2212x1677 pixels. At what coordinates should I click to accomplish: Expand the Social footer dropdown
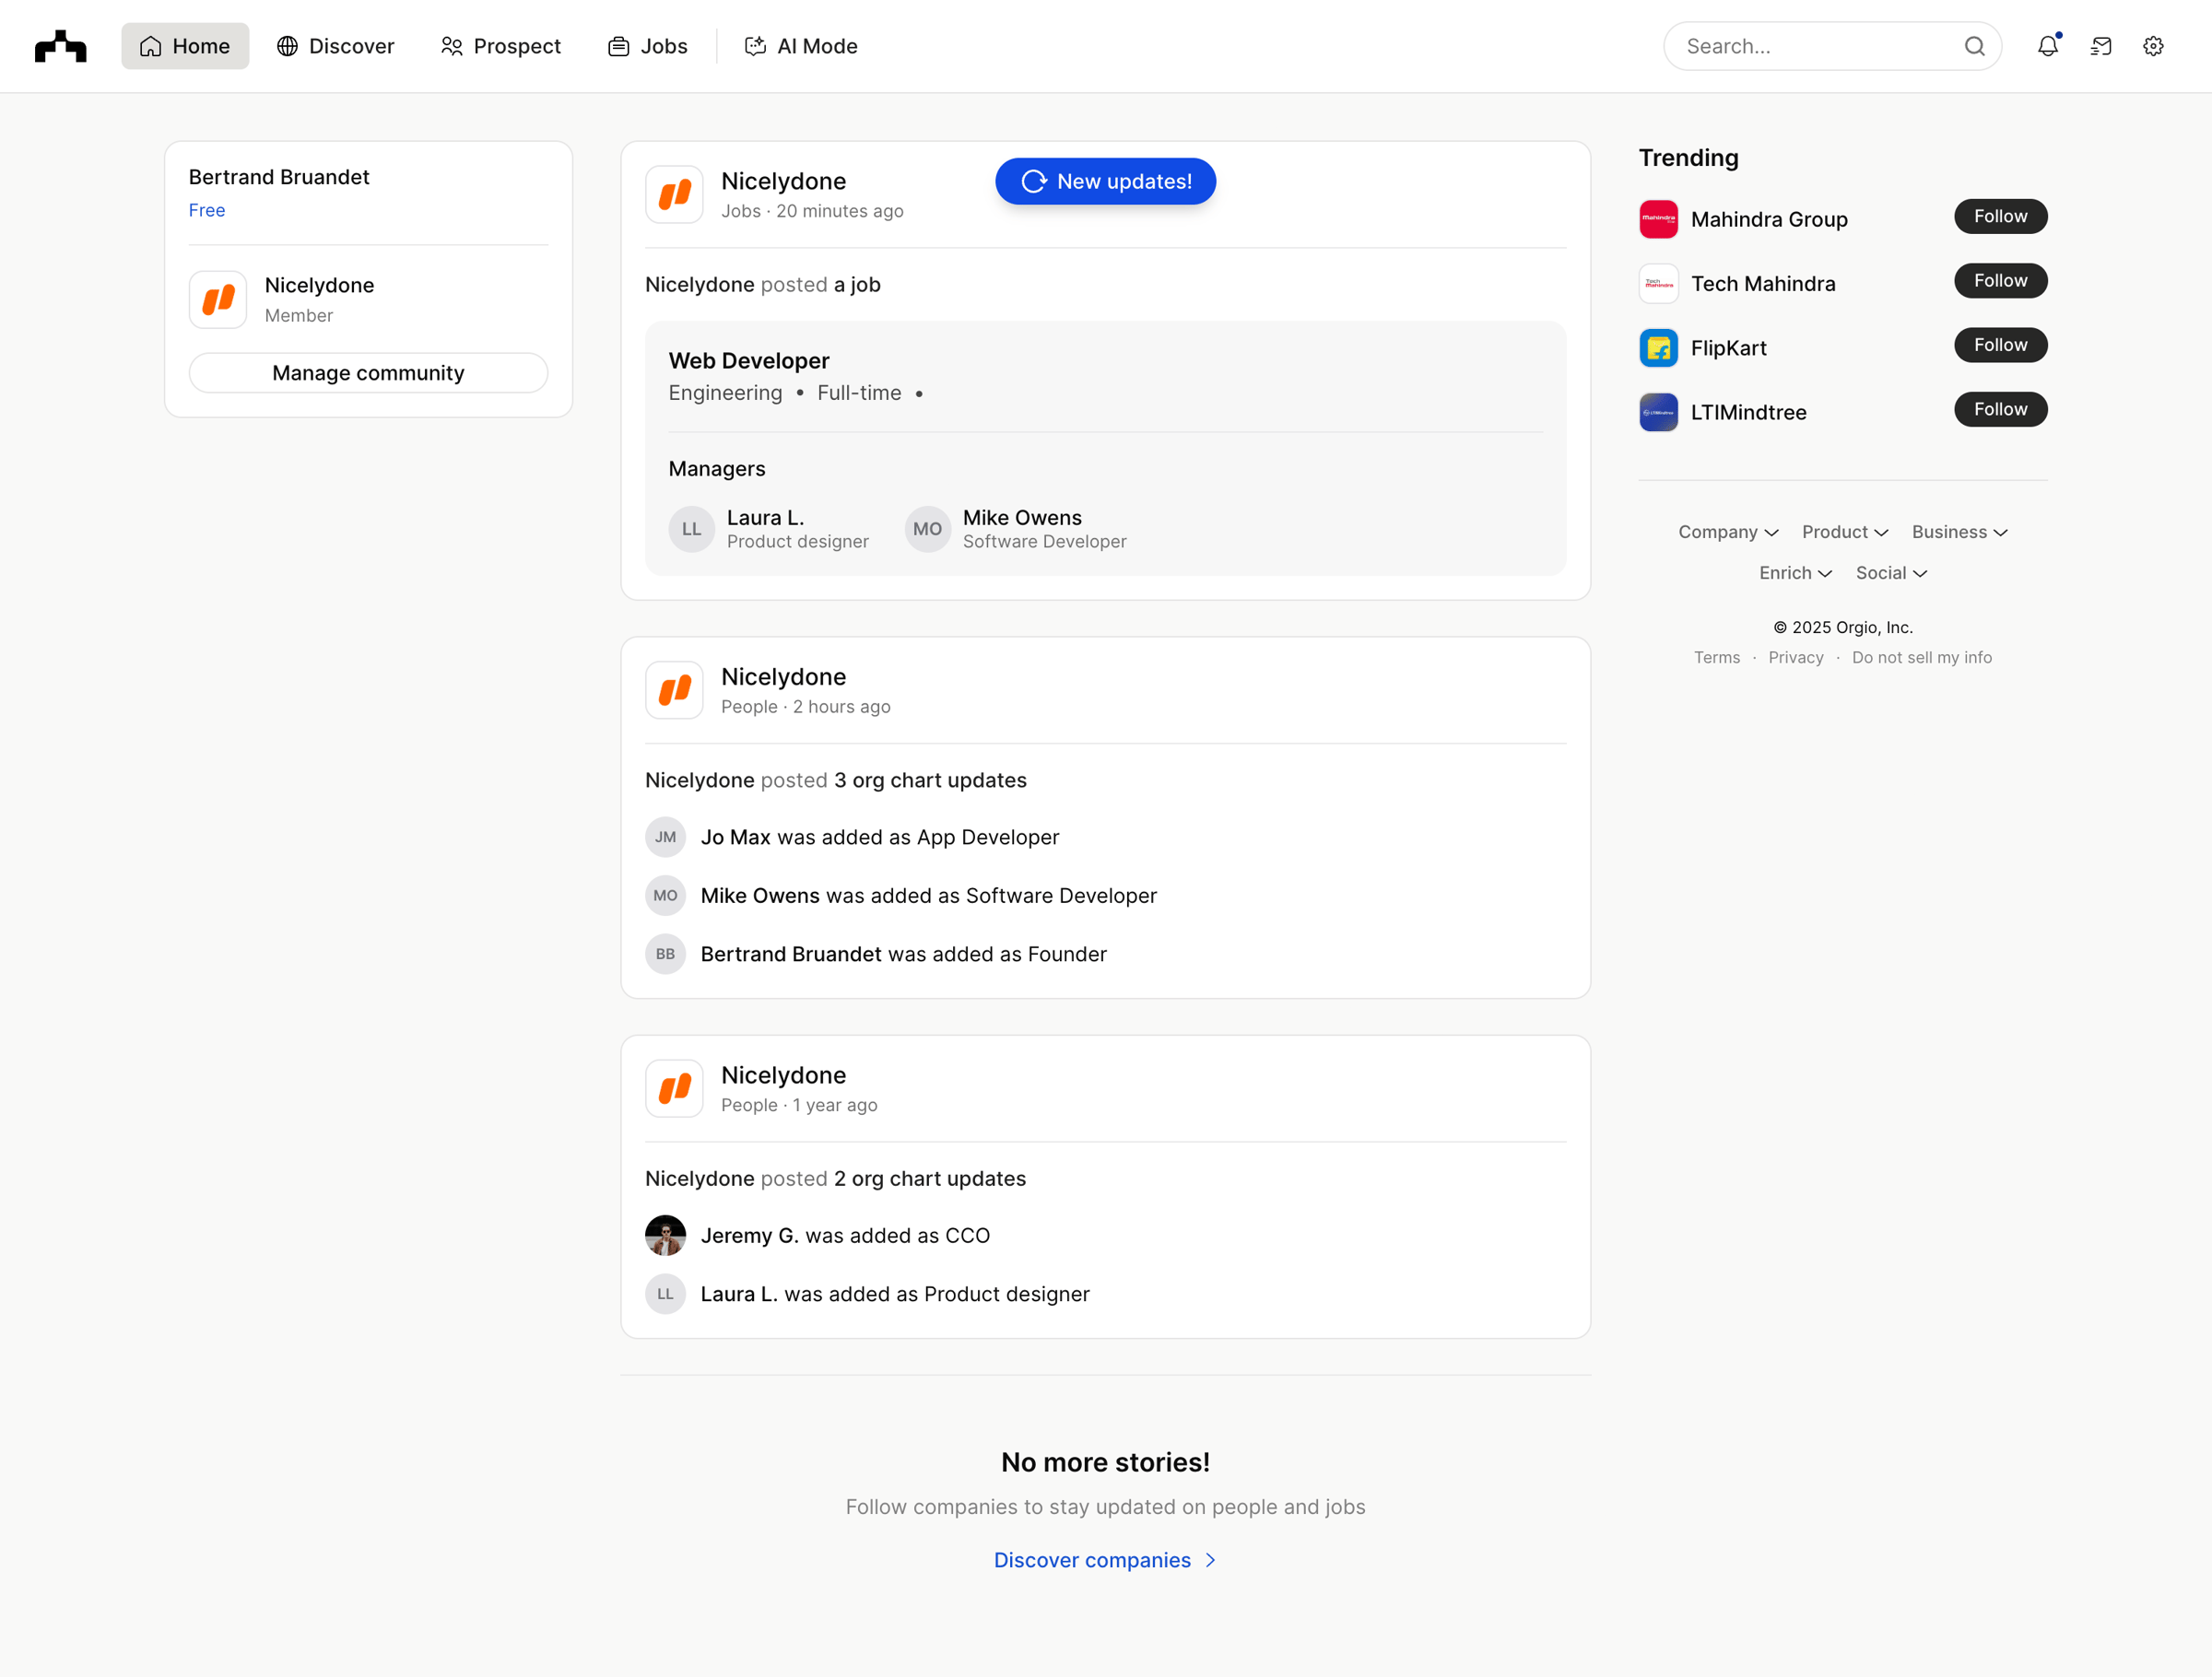coord(1891,573)
